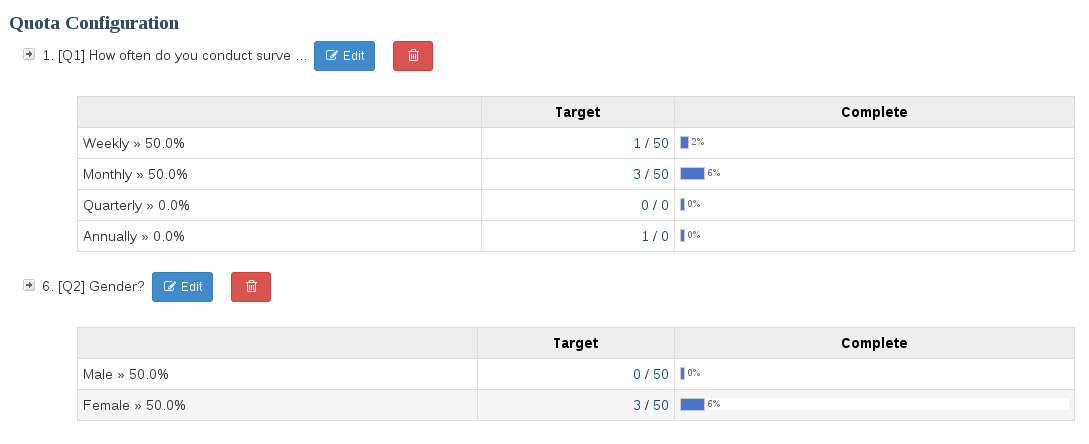Click the Complete header in Gender table
This screenshot has width=1089, height=444.
874,343
